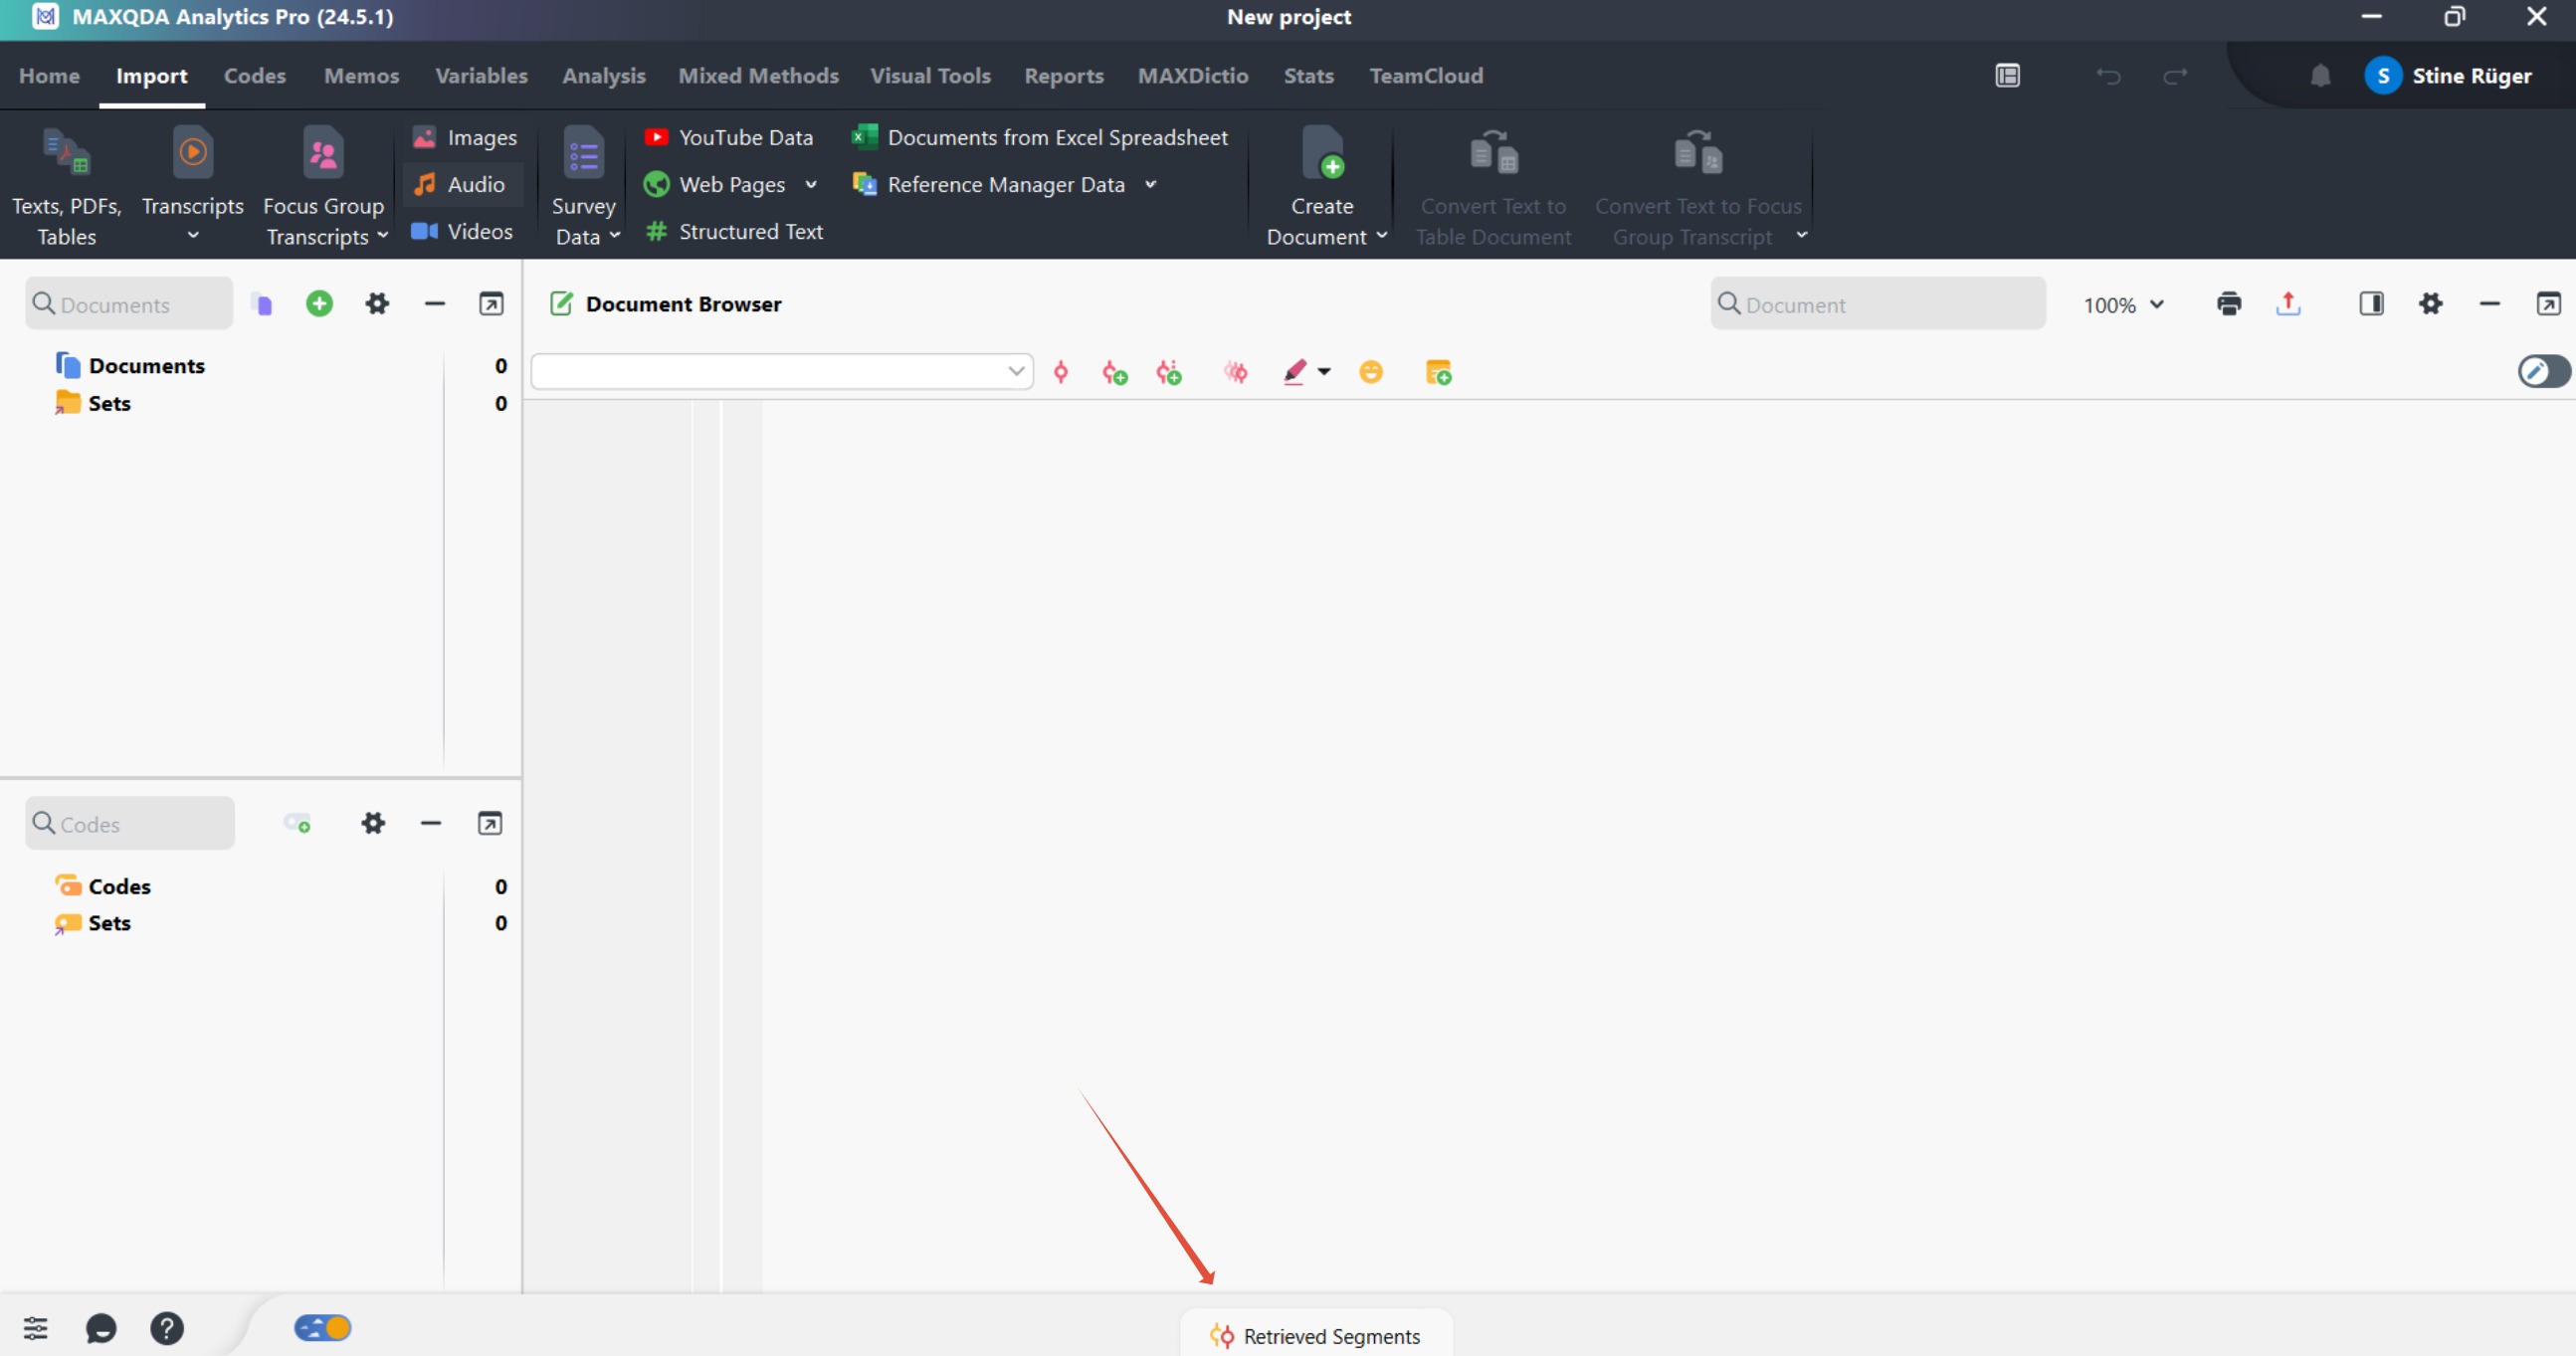The image size is (2576, 1356).
Task: Export the displayed document
Action: click(x=2288, y=304)
